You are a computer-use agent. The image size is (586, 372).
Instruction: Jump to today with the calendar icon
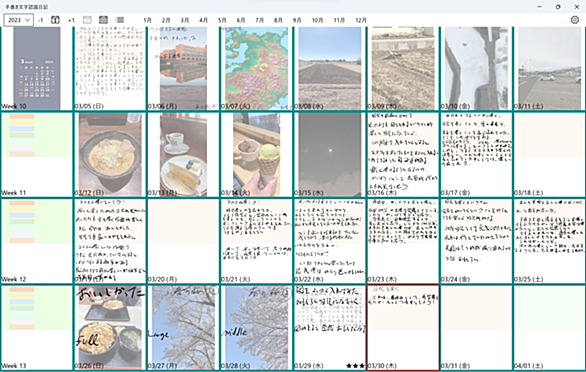pos(55,20)
